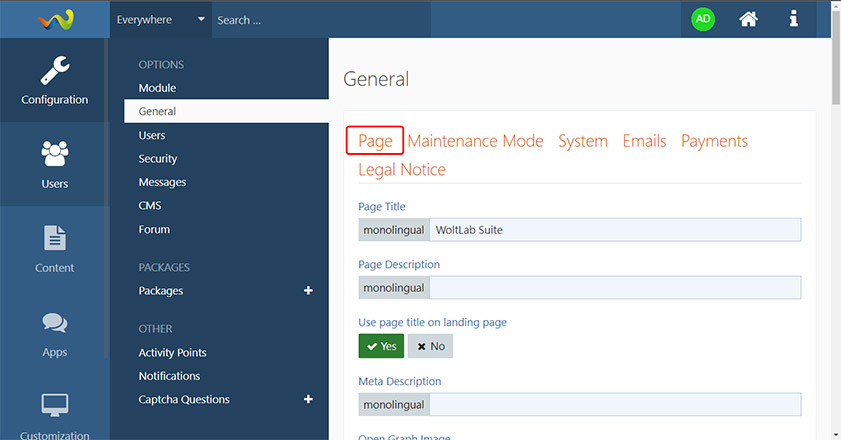Expand the Captcha Questions plus menu
The height and width of the screenshot is (440, 841).
coord(308,400)
